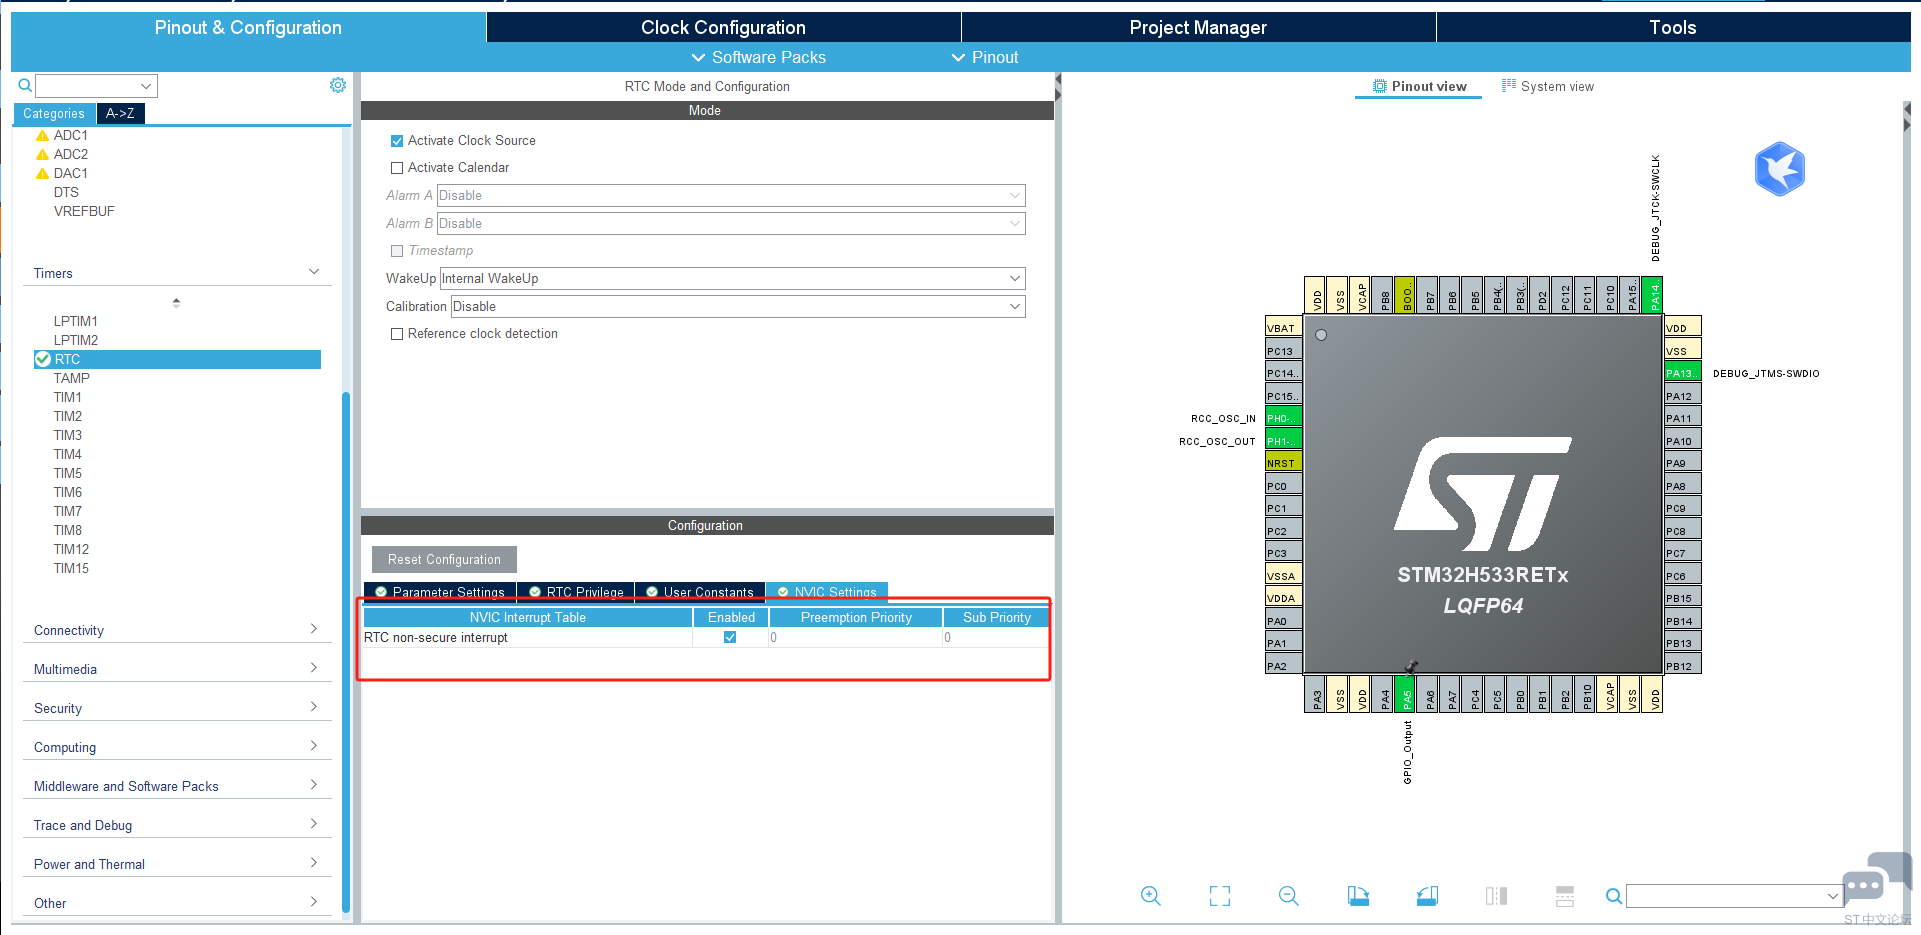Viewport: 1921px width, 935px height.
Task: Click the peripheral search magnifier icon
Action: [x=25, y=85]
